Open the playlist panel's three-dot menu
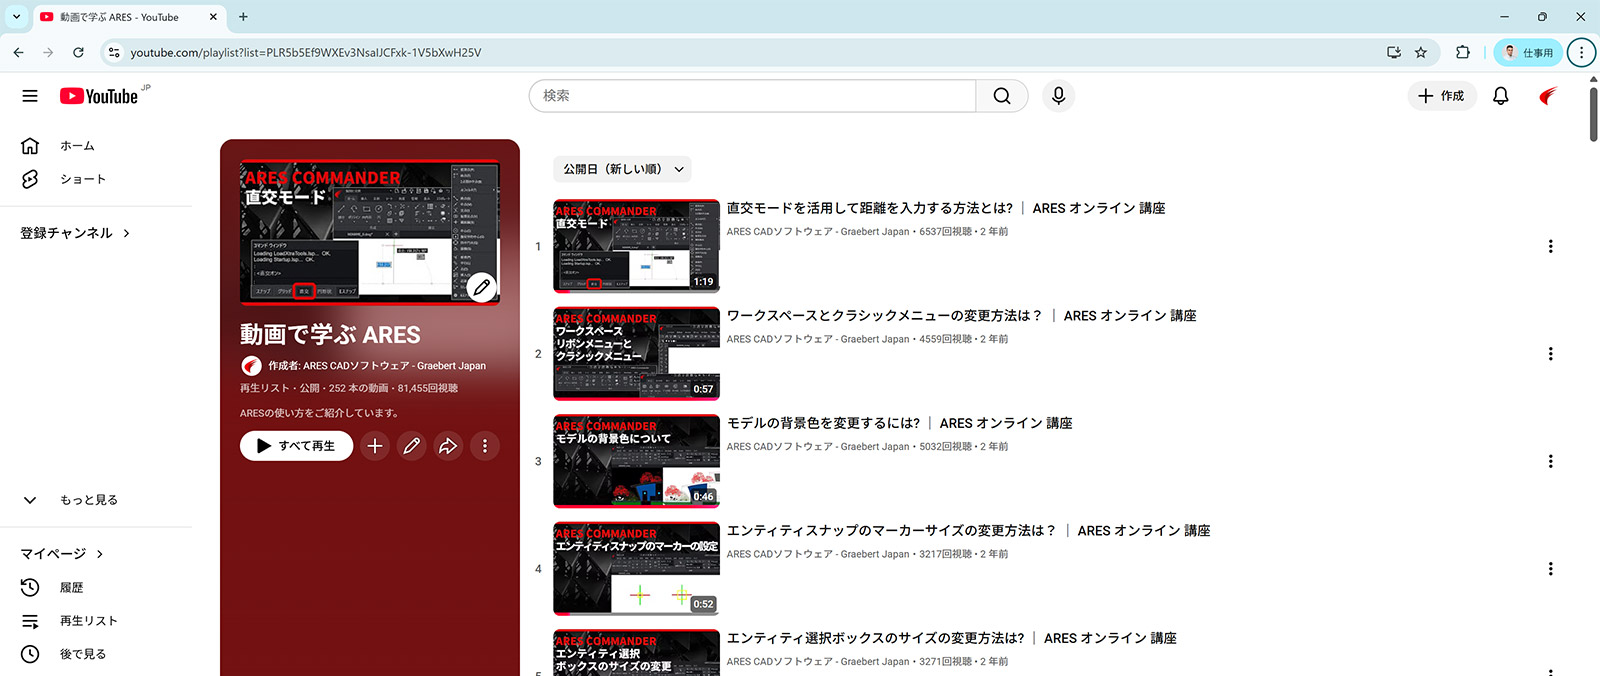The width and height of the screenshot is (1600, 676). coord(485,446)
